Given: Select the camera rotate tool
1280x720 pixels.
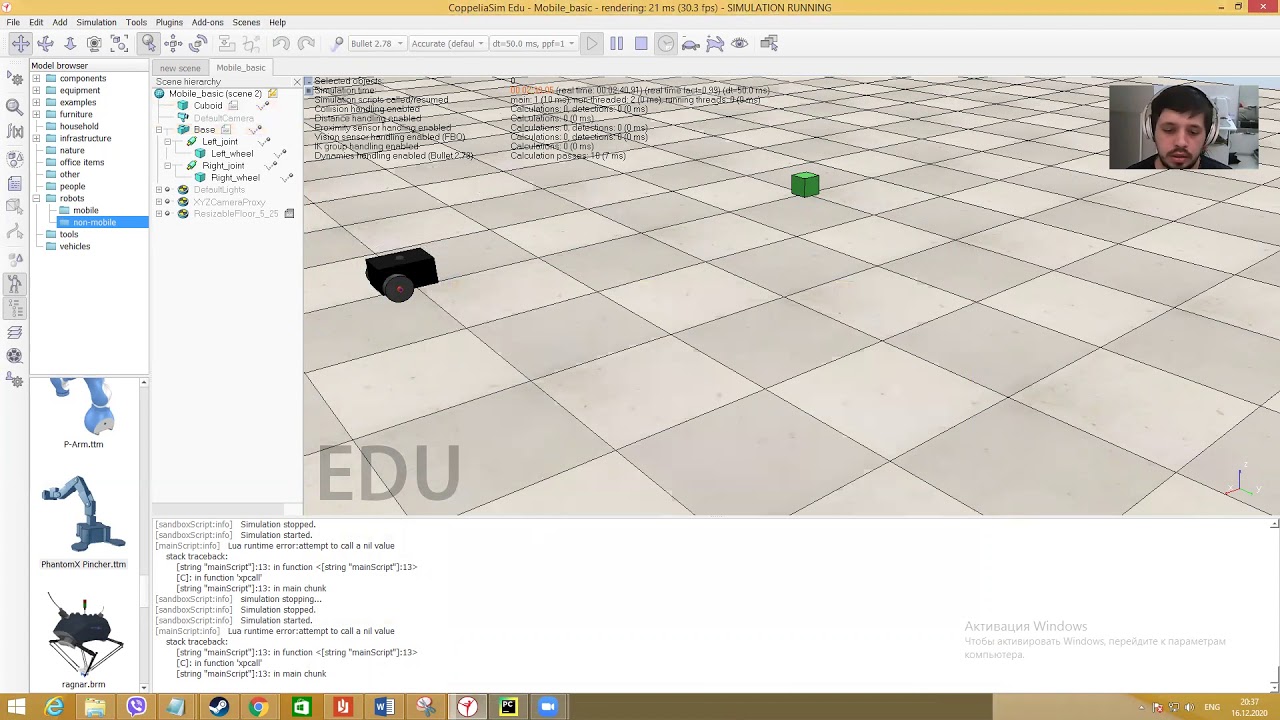Looking at the screenshot, I should click(45, 43).
